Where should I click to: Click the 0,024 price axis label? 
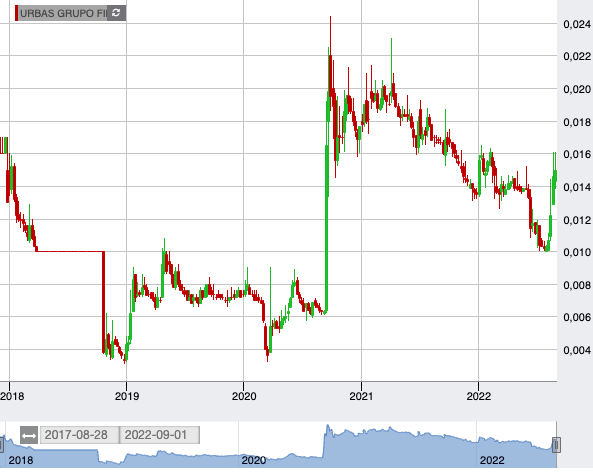coord(577,24)
